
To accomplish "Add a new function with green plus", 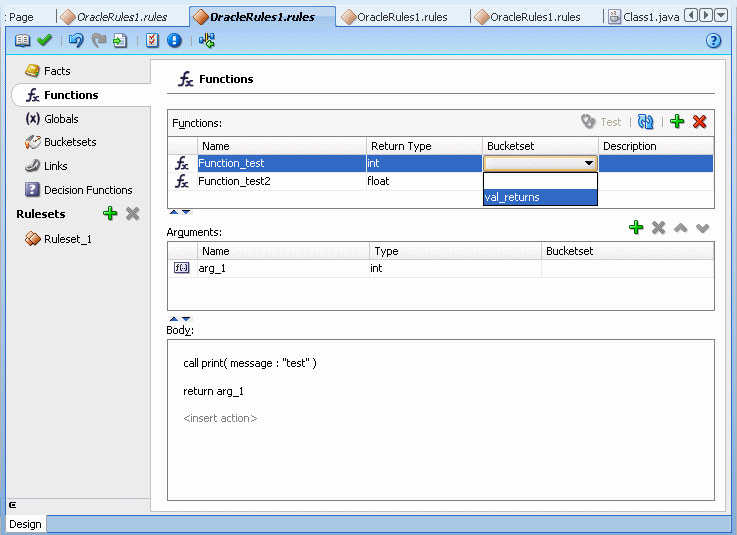I will (x=677, y=121).
